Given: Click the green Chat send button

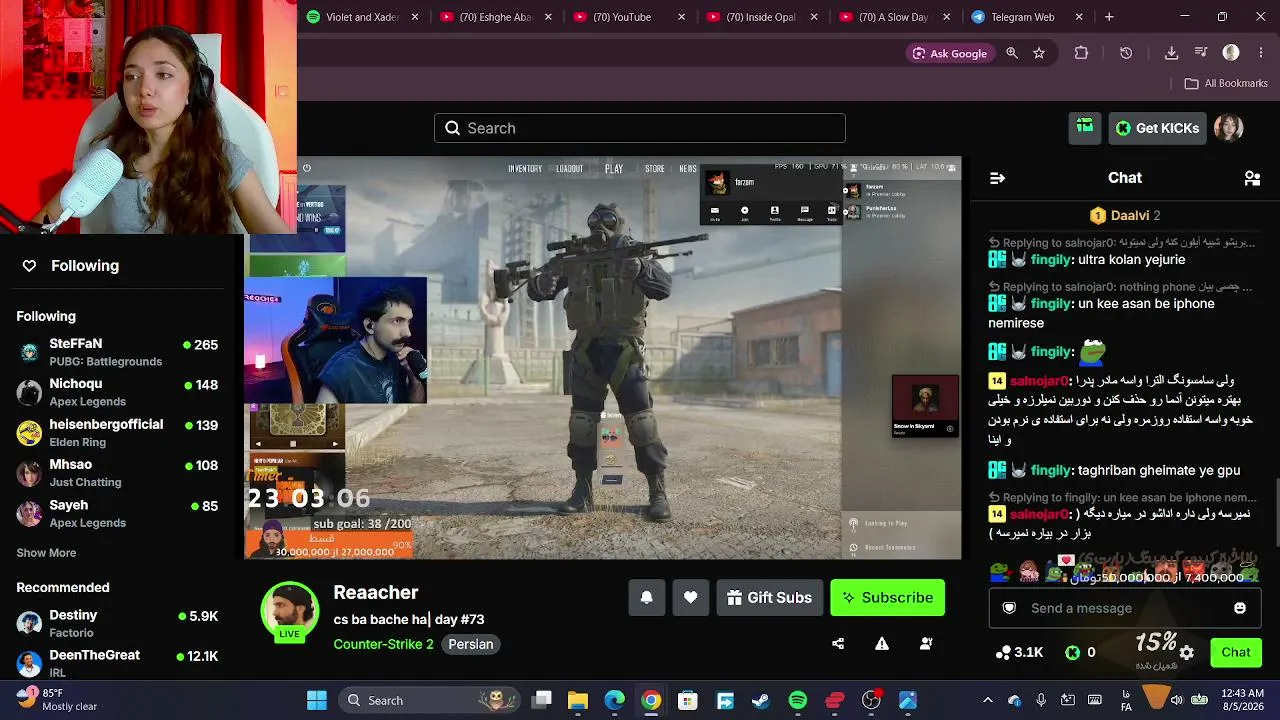Looking at the screenshot, I should (x=1236, y=653).
